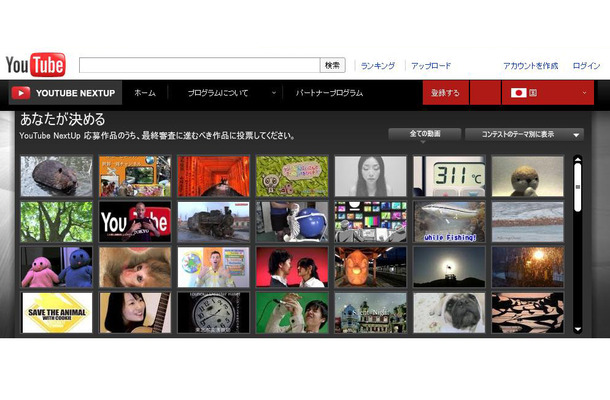Open the man with colorful charts thumbnail
This screenshot has height=400, width=610.
(x=214, y=267)
